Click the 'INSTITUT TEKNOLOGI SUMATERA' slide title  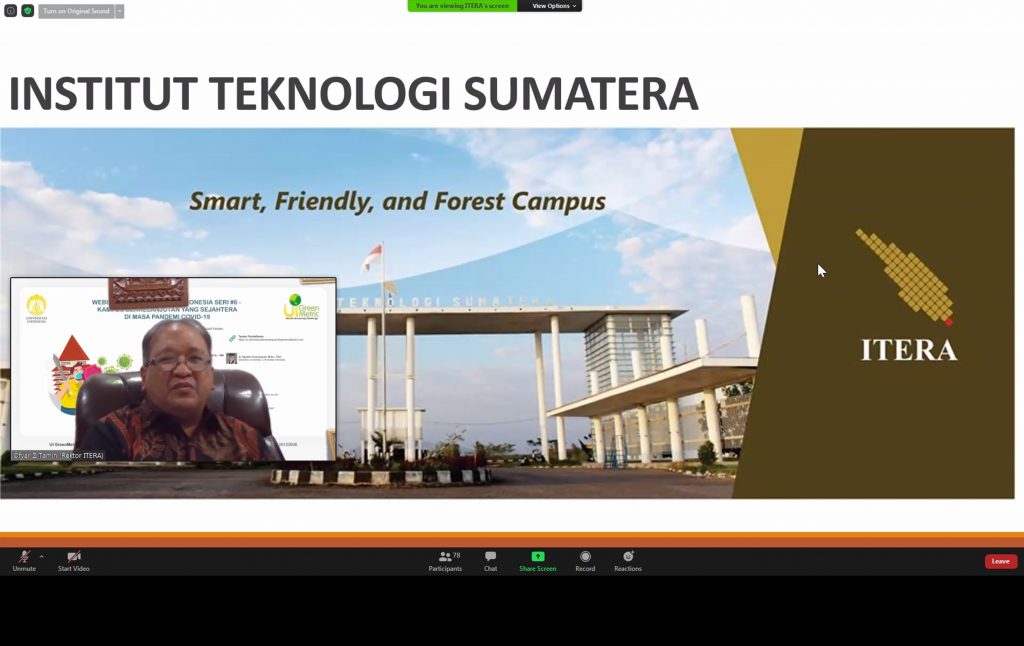click(x=353, y=93)
